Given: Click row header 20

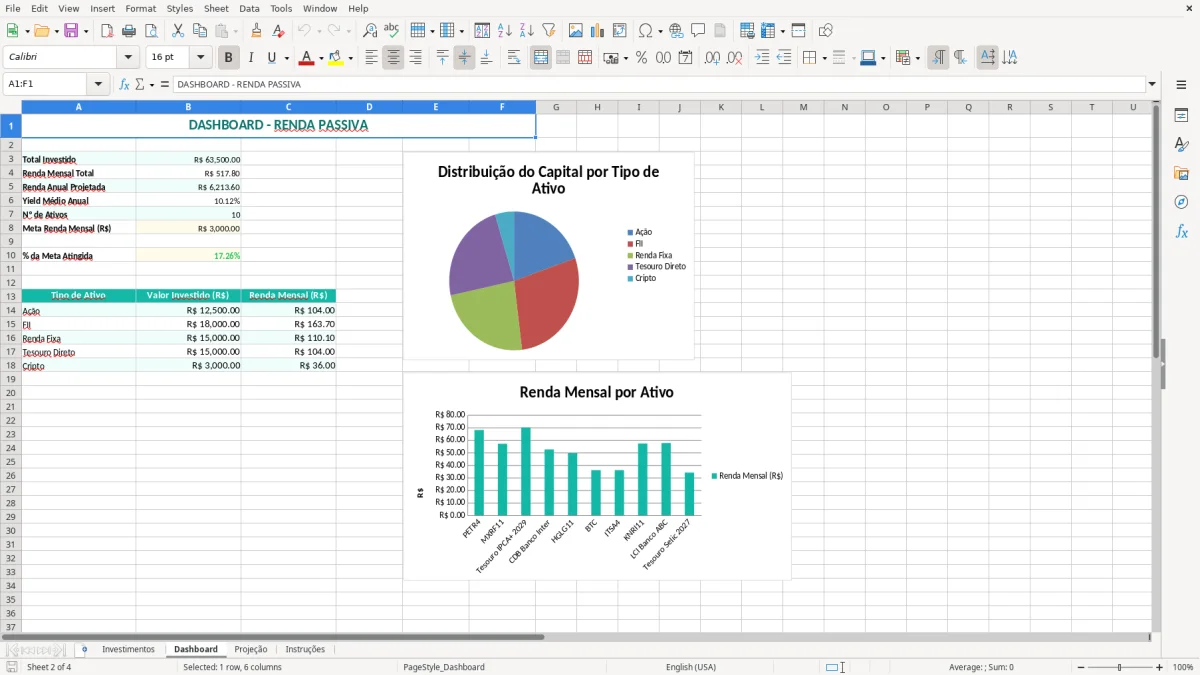Looking at the screenshot, I should coord(11,393).
